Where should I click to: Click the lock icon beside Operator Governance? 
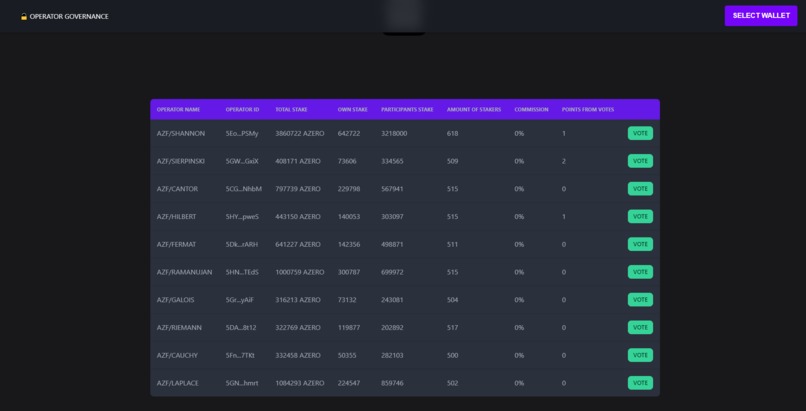(x=24, y=16)
